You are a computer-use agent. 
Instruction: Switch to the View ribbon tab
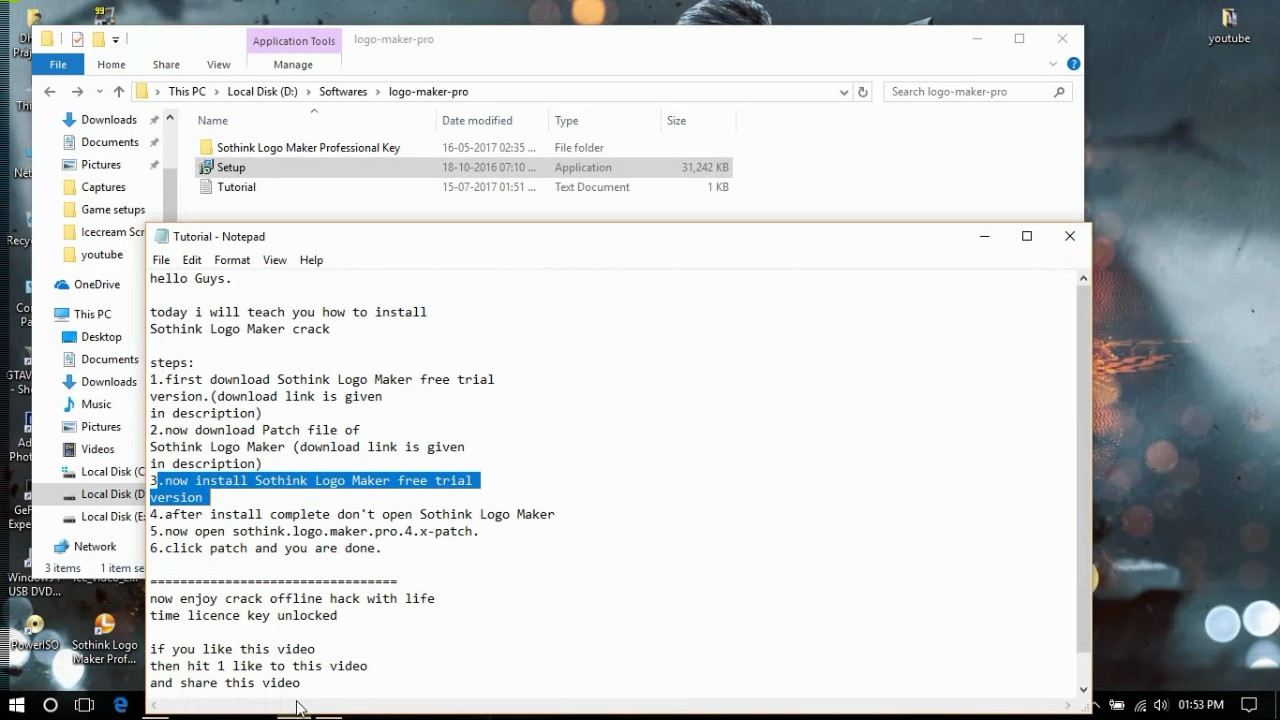click(x=218, y=65)
